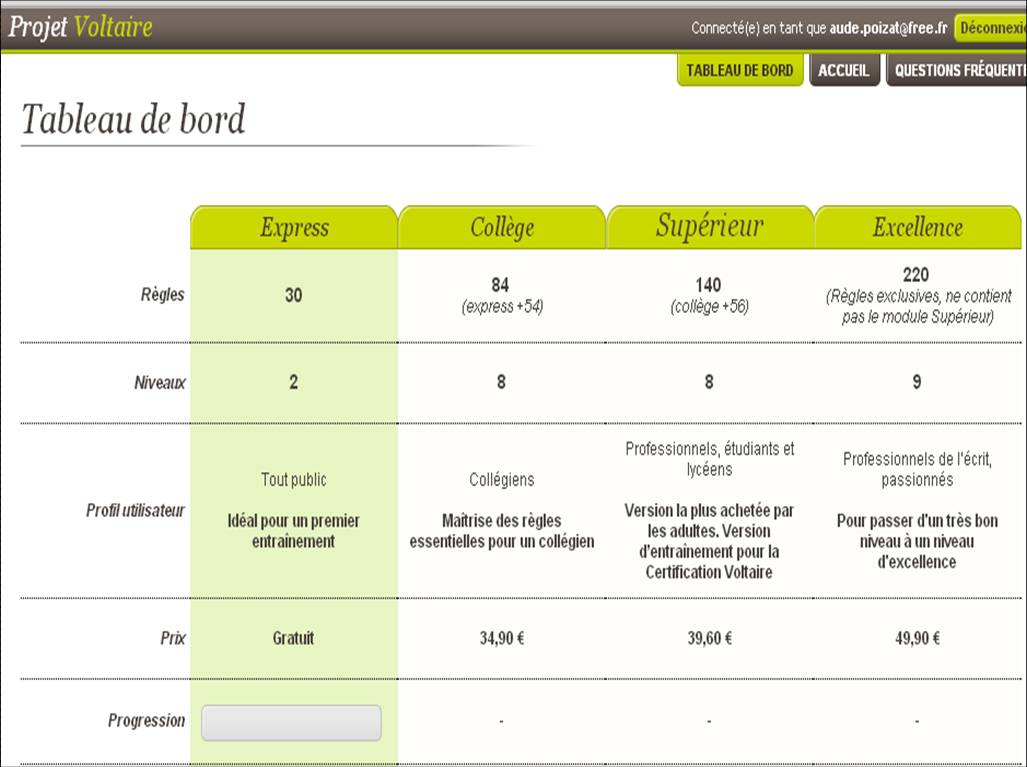Click the Excellence levels value 9
This screenshot has height=767, width=1027.
(x=917, y=382)
